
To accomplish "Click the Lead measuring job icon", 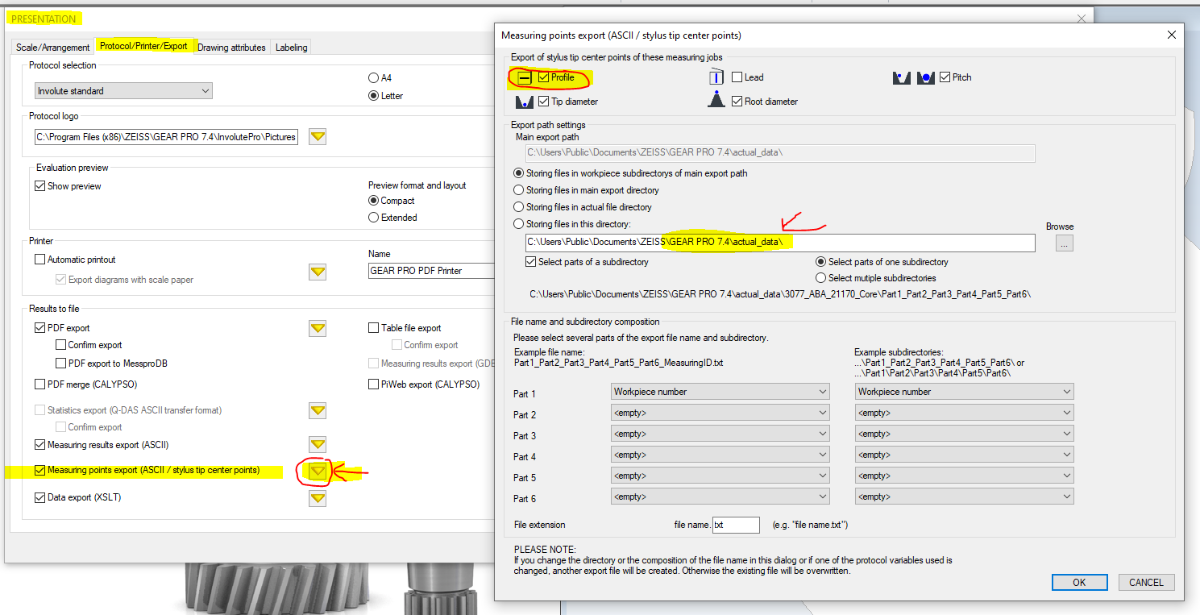I will 716,77.
